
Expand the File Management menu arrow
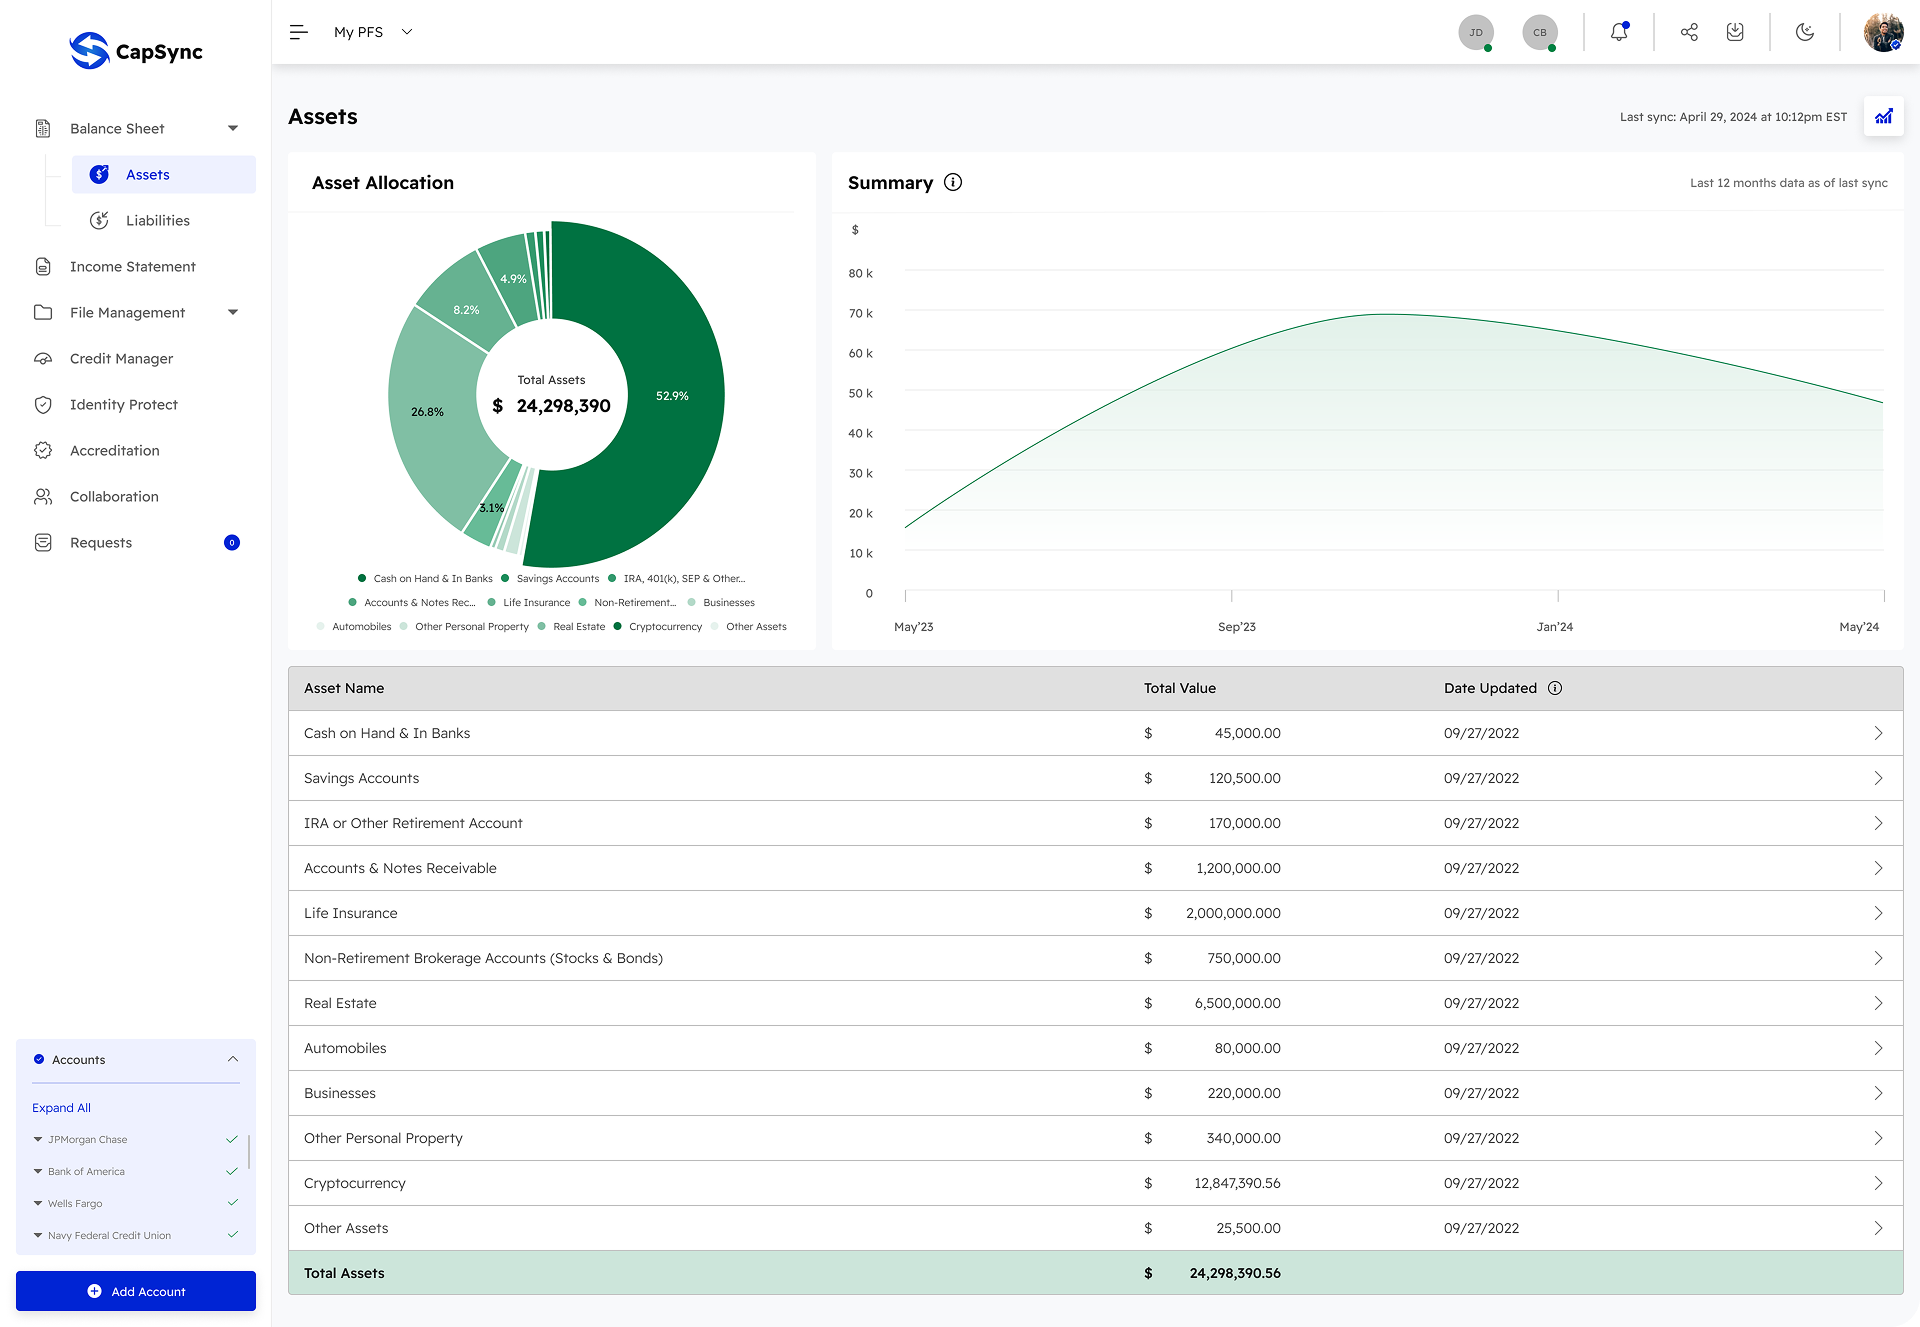(x=233, y=312)
